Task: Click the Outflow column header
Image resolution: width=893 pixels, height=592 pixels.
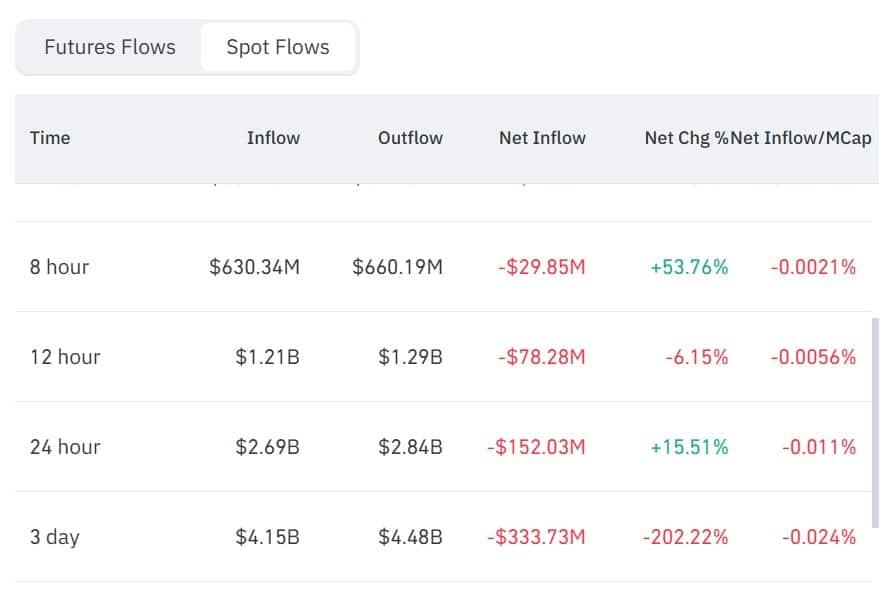Action: (x=410, y=138)
